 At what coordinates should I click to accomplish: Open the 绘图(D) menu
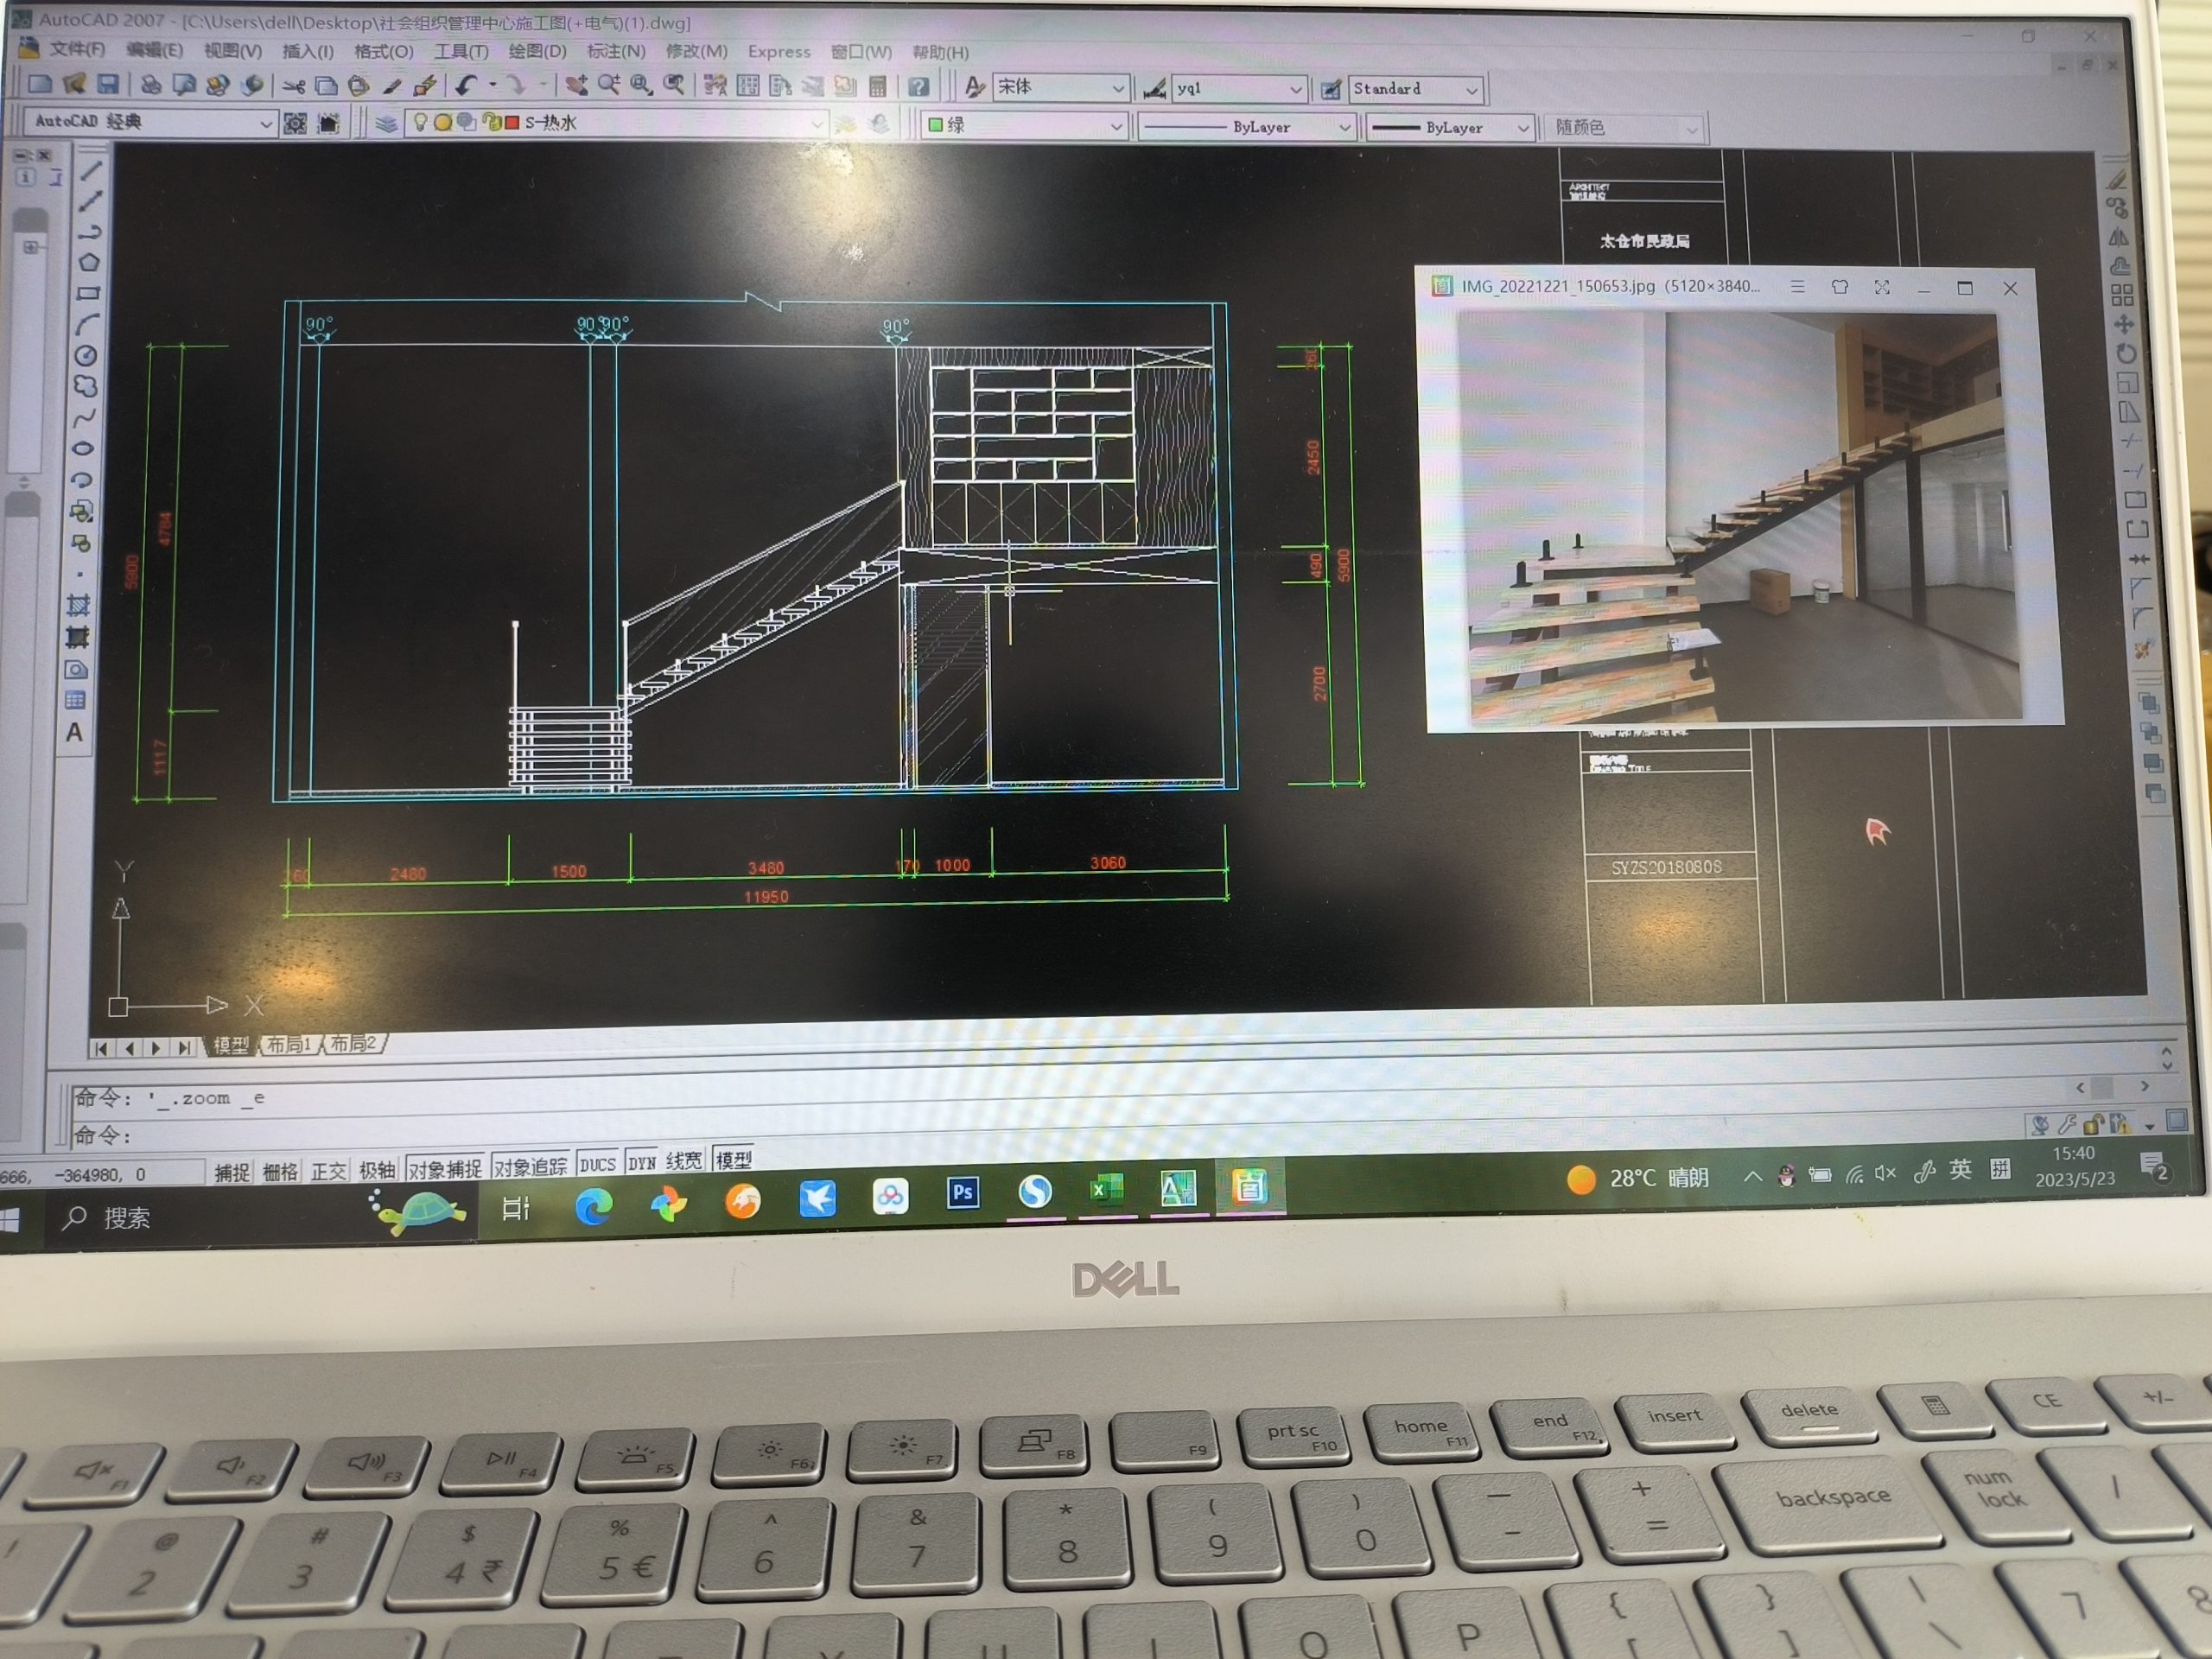pyautogui.click(x=537, y=51)
